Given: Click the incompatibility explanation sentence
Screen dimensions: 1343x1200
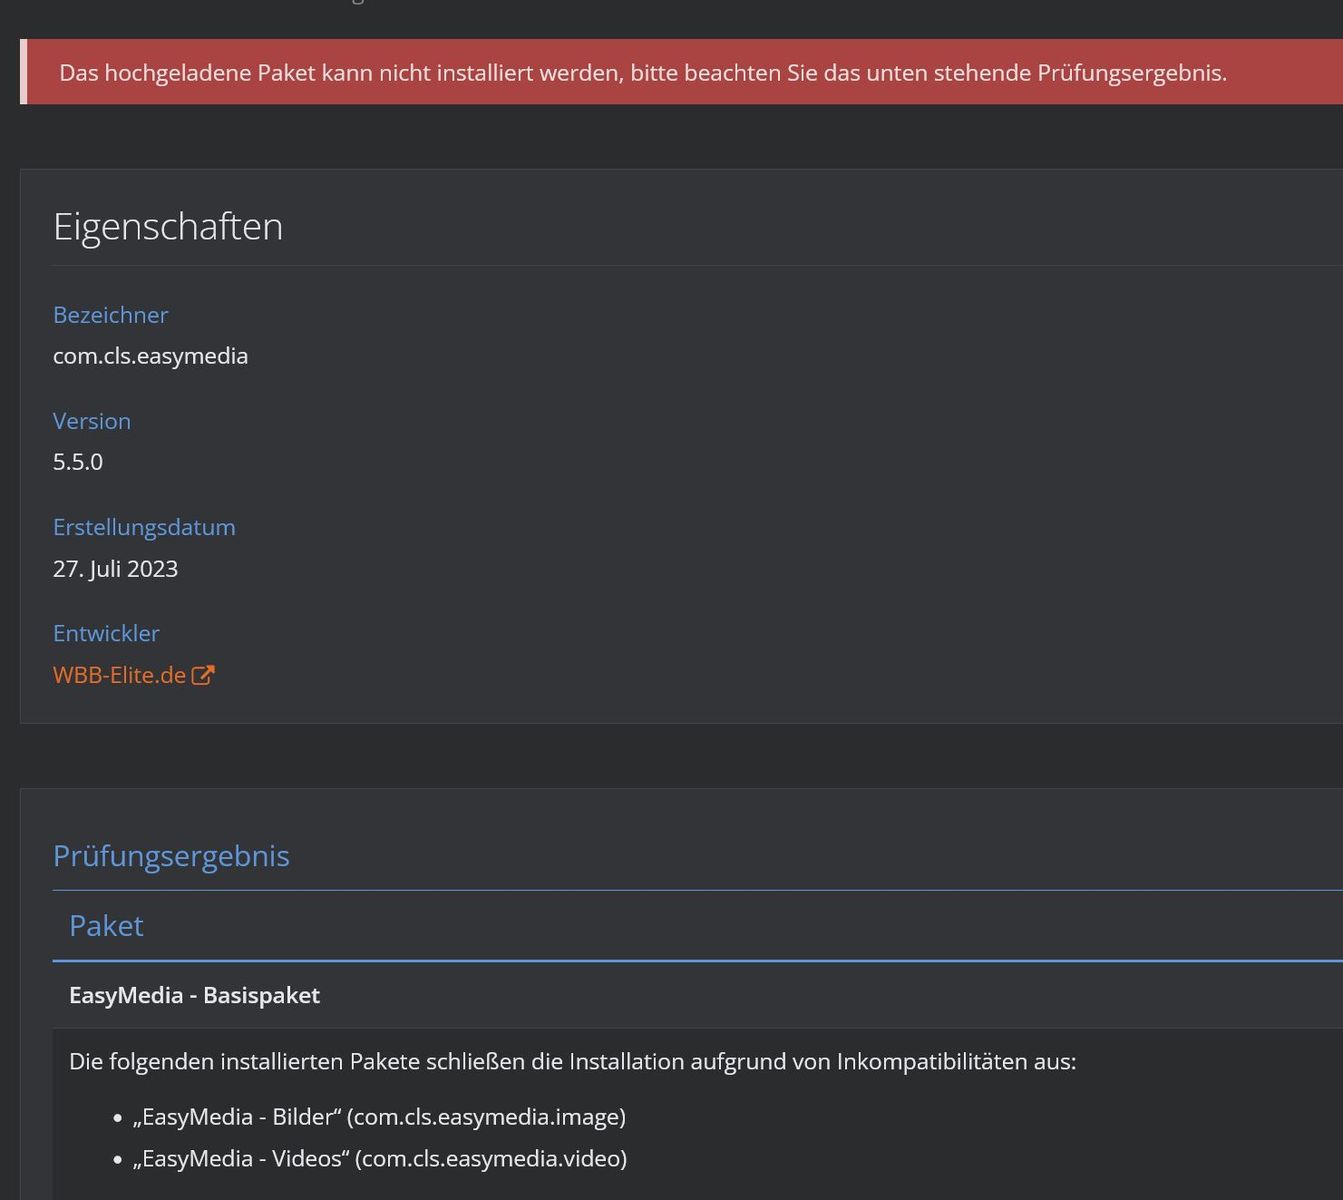Looking at the screenshot, I should click(x=572, y=1061).
